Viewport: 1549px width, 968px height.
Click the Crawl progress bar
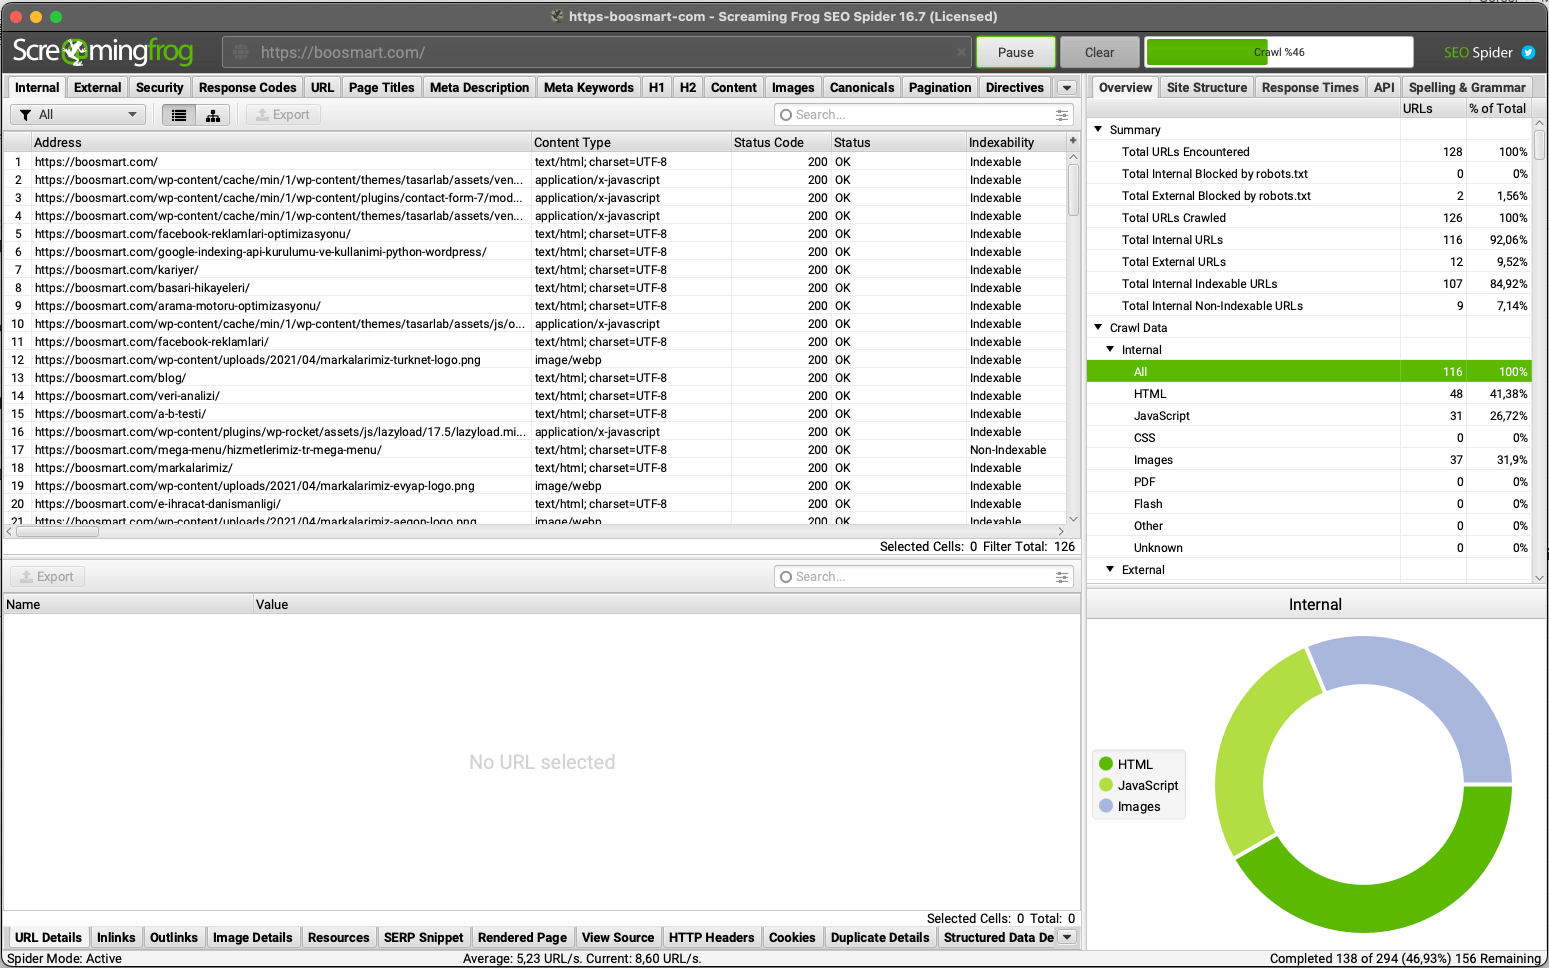tap(1278, 52)
